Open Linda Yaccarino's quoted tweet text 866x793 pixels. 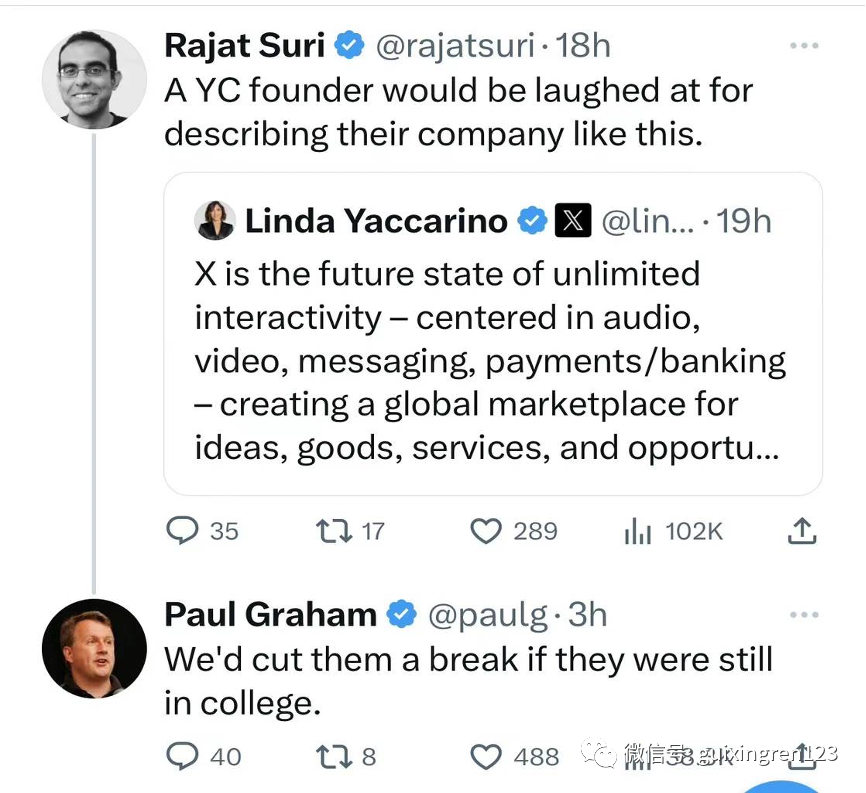tap(490, 361)
